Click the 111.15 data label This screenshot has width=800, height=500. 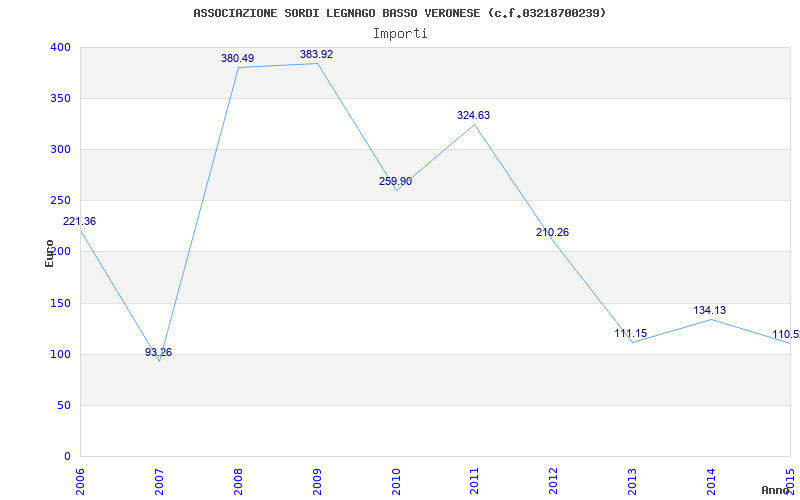(631, 333)
